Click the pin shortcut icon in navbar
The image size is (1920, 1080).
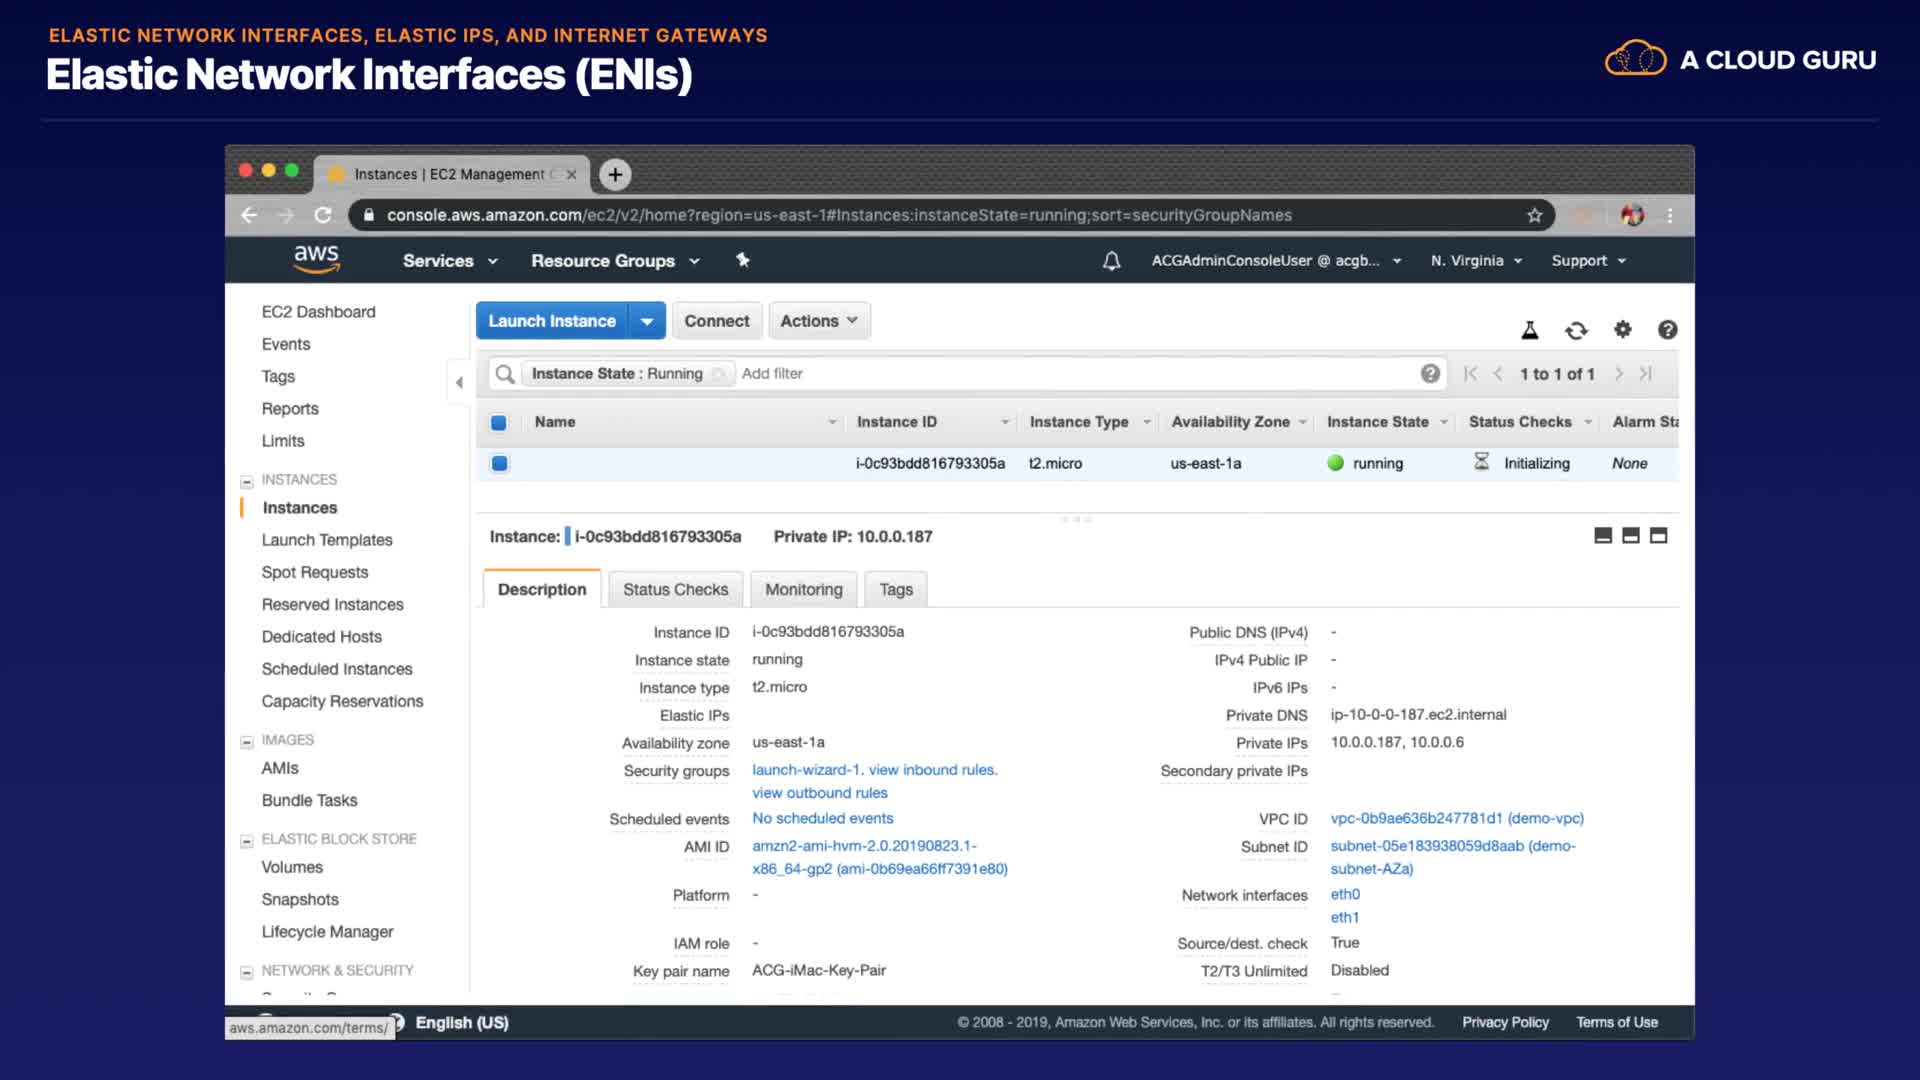click(x=742, y=260)
